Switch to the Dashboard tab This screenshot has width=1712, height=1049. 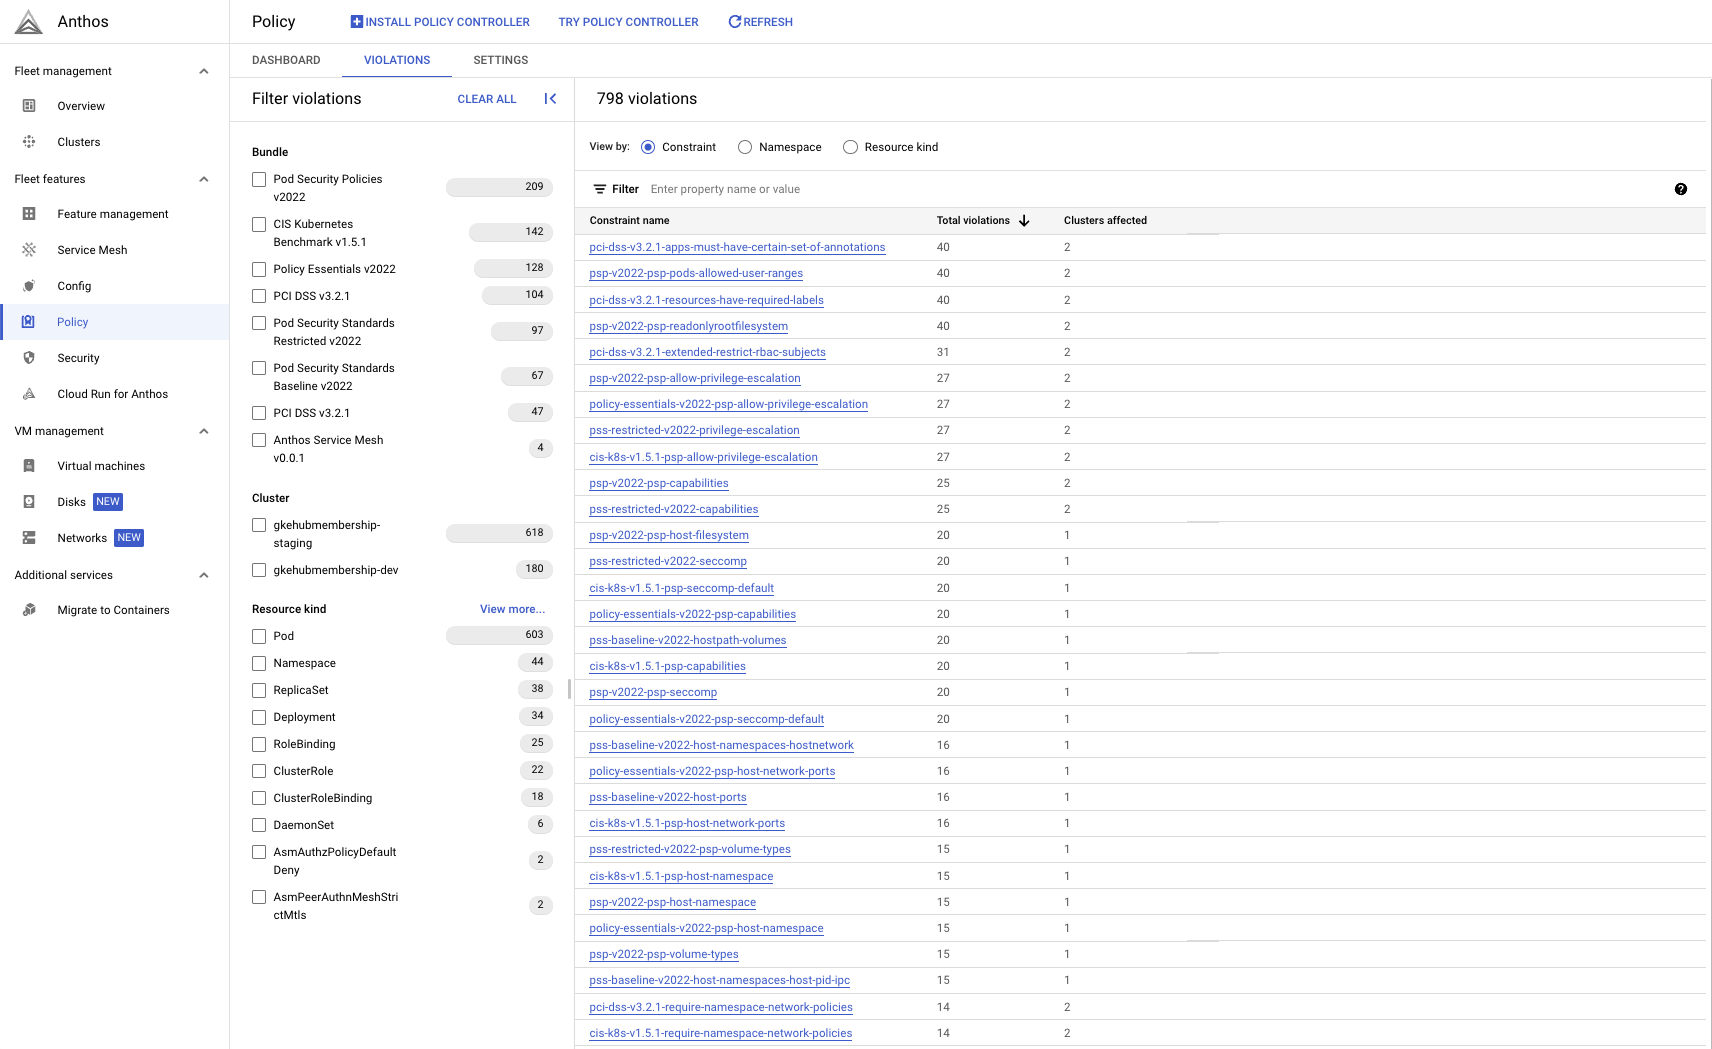[286, 60]
